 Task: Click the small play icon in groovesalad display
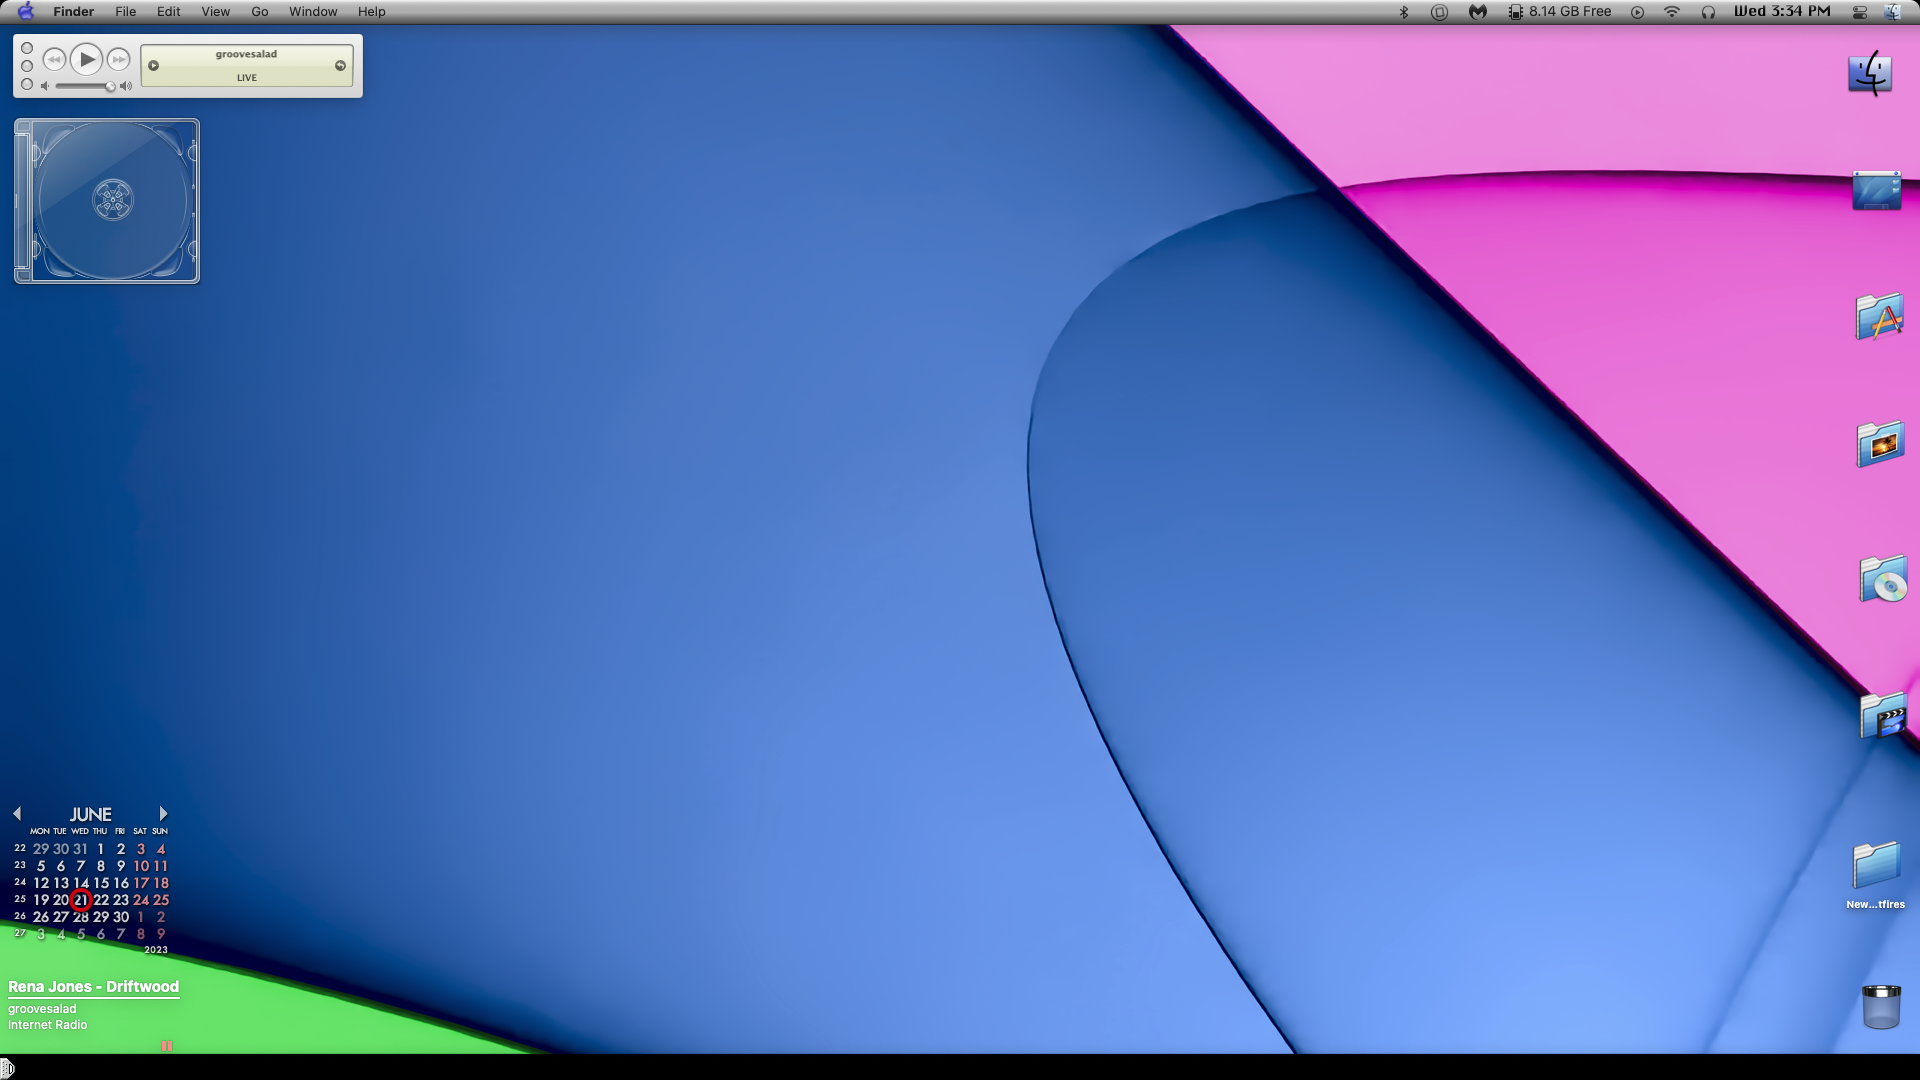tap(154, 66)
